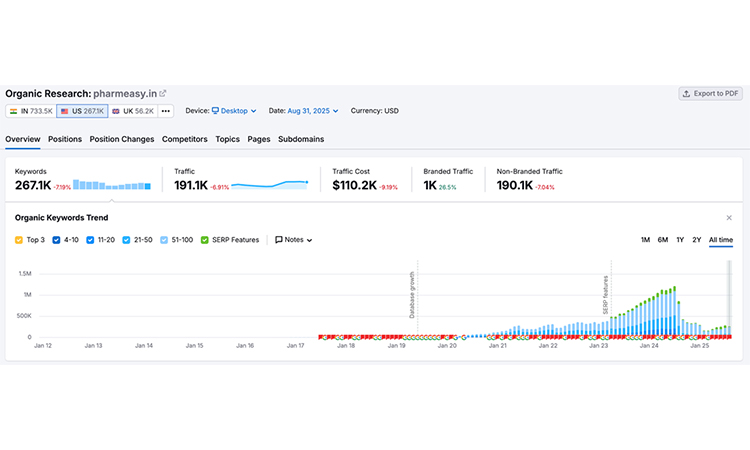
Task: Click the India flag icon
Action: click(x=13, y=111)
